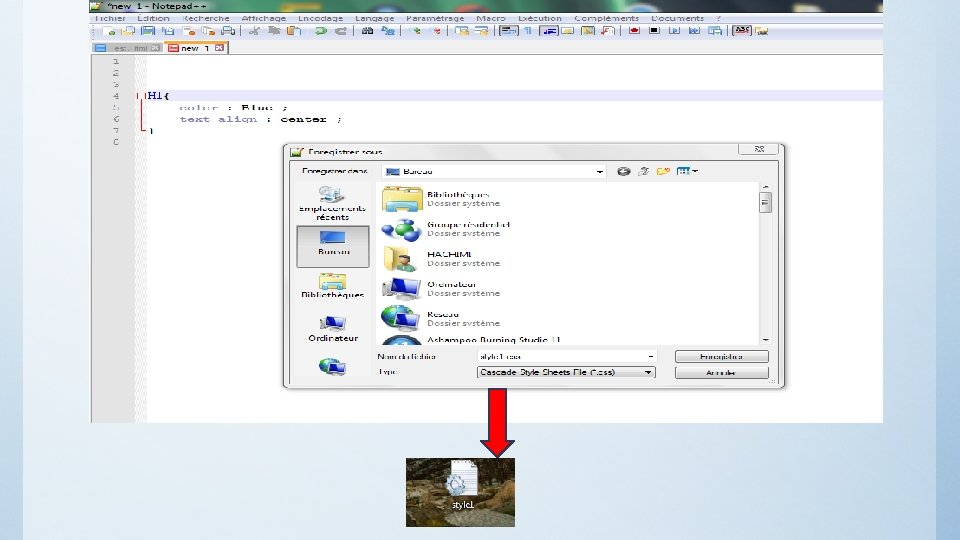960x540 pixels.
Task: Click the Stop Recording macro icon
Action: click(x=654, y=31)
